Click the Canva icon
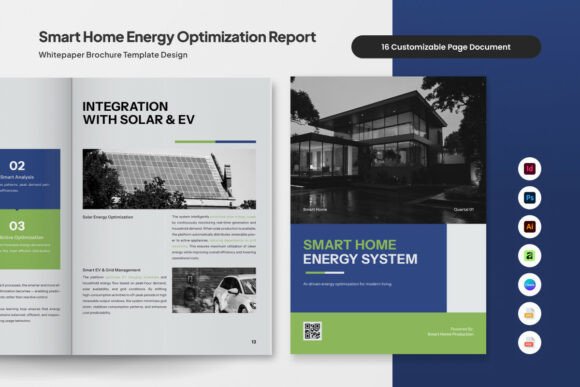Image resolution: width=580 pixels, height=387 pixels. click(x=529, y=285)
